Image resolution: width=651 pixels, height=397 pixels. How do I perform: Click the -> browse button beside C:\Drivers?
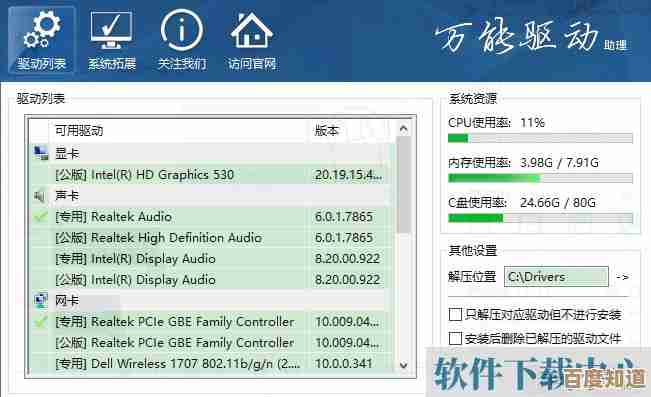click(x=622, y=277)
